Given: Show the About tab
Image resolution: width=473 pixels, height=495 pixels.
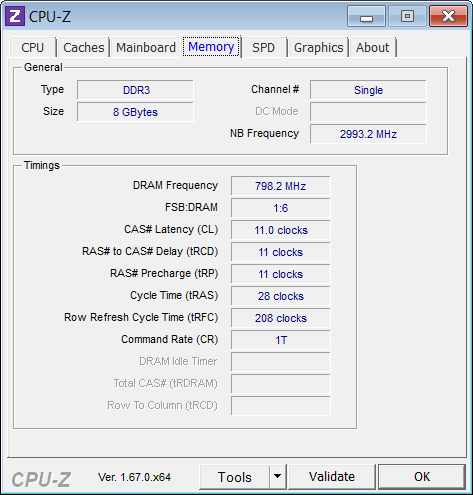Looking at the screenshot, I should coord(372,48).
